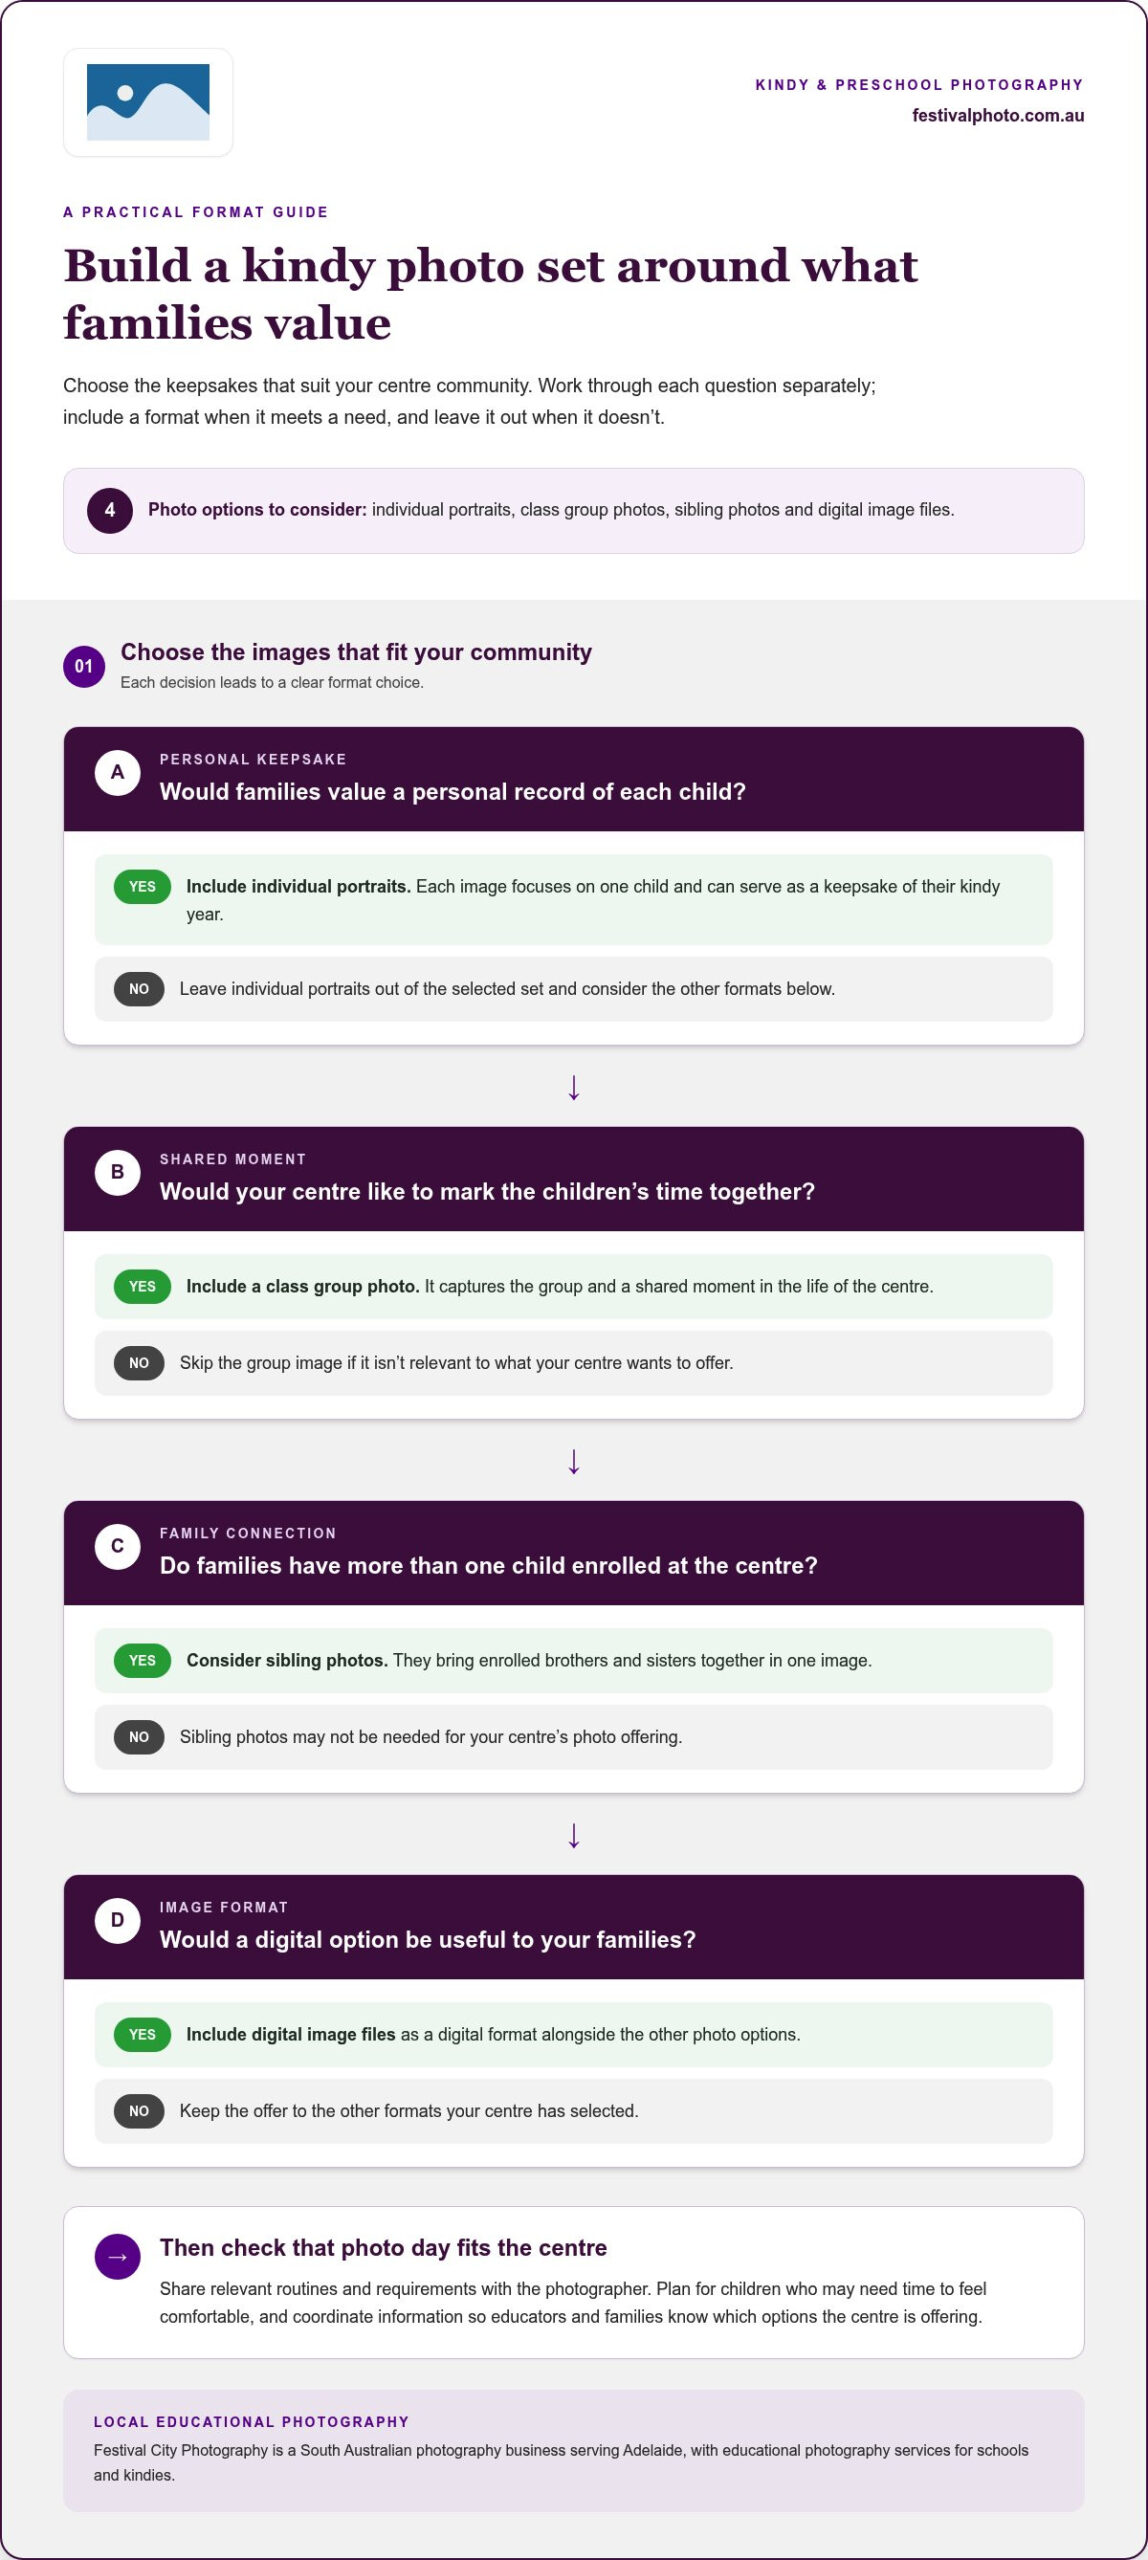Click the Kindy & Preschool Photography label
Viewport: 1148px width, 2560px height.
pyautogui.click(x=920, y=85)
